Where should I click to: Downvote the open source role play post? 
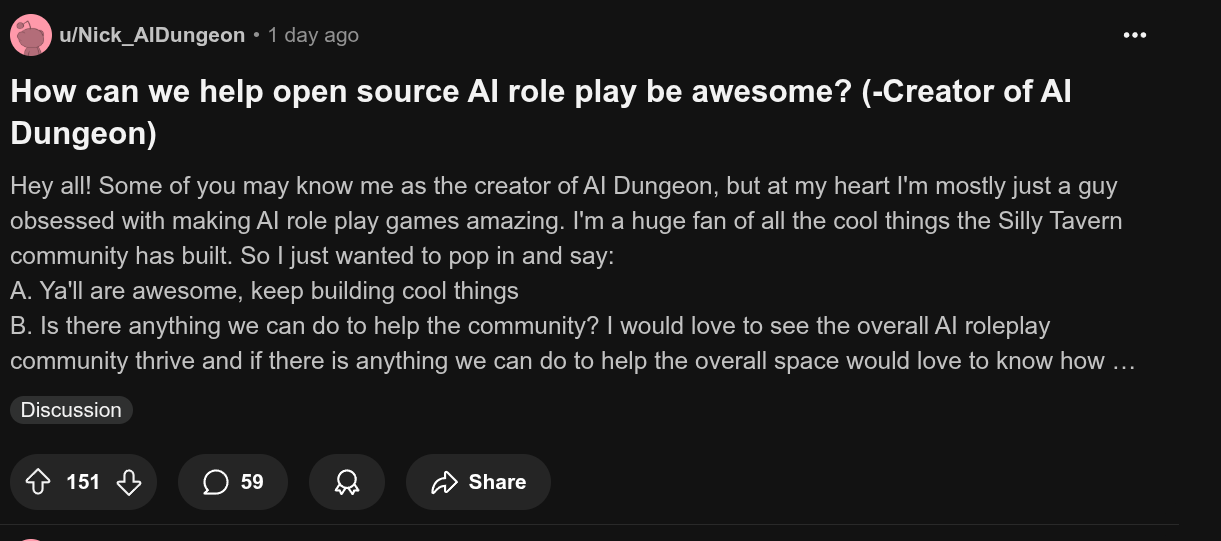pyautogui.click(x=129, y=482)
